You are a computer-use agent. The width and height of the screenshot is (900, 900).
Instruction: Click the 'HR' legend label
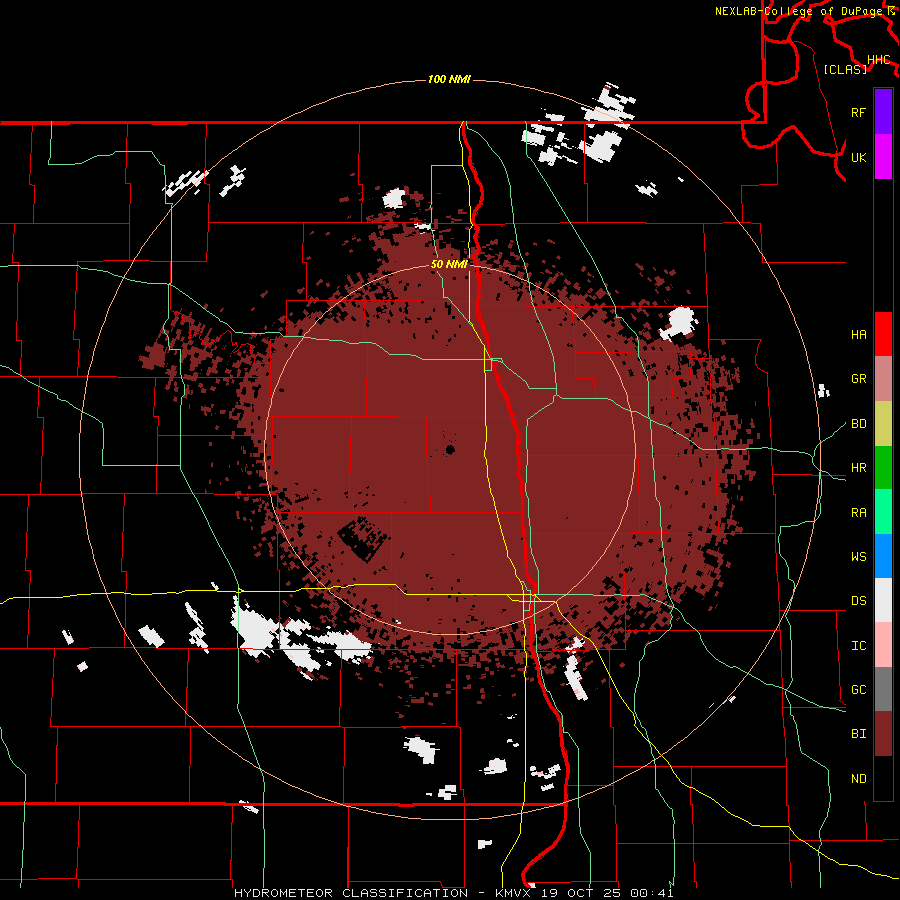[x=858, y=468]
